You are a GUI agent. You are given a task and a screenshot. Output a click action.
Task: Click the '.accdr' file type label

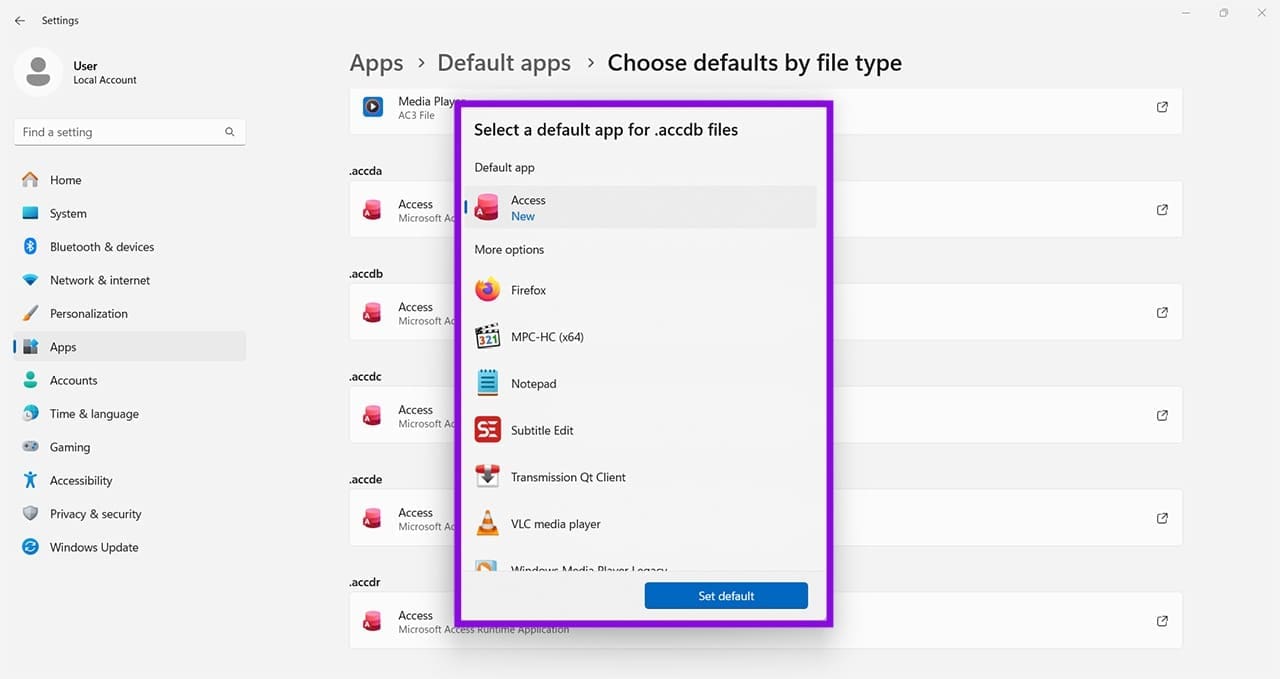point(365,582)
